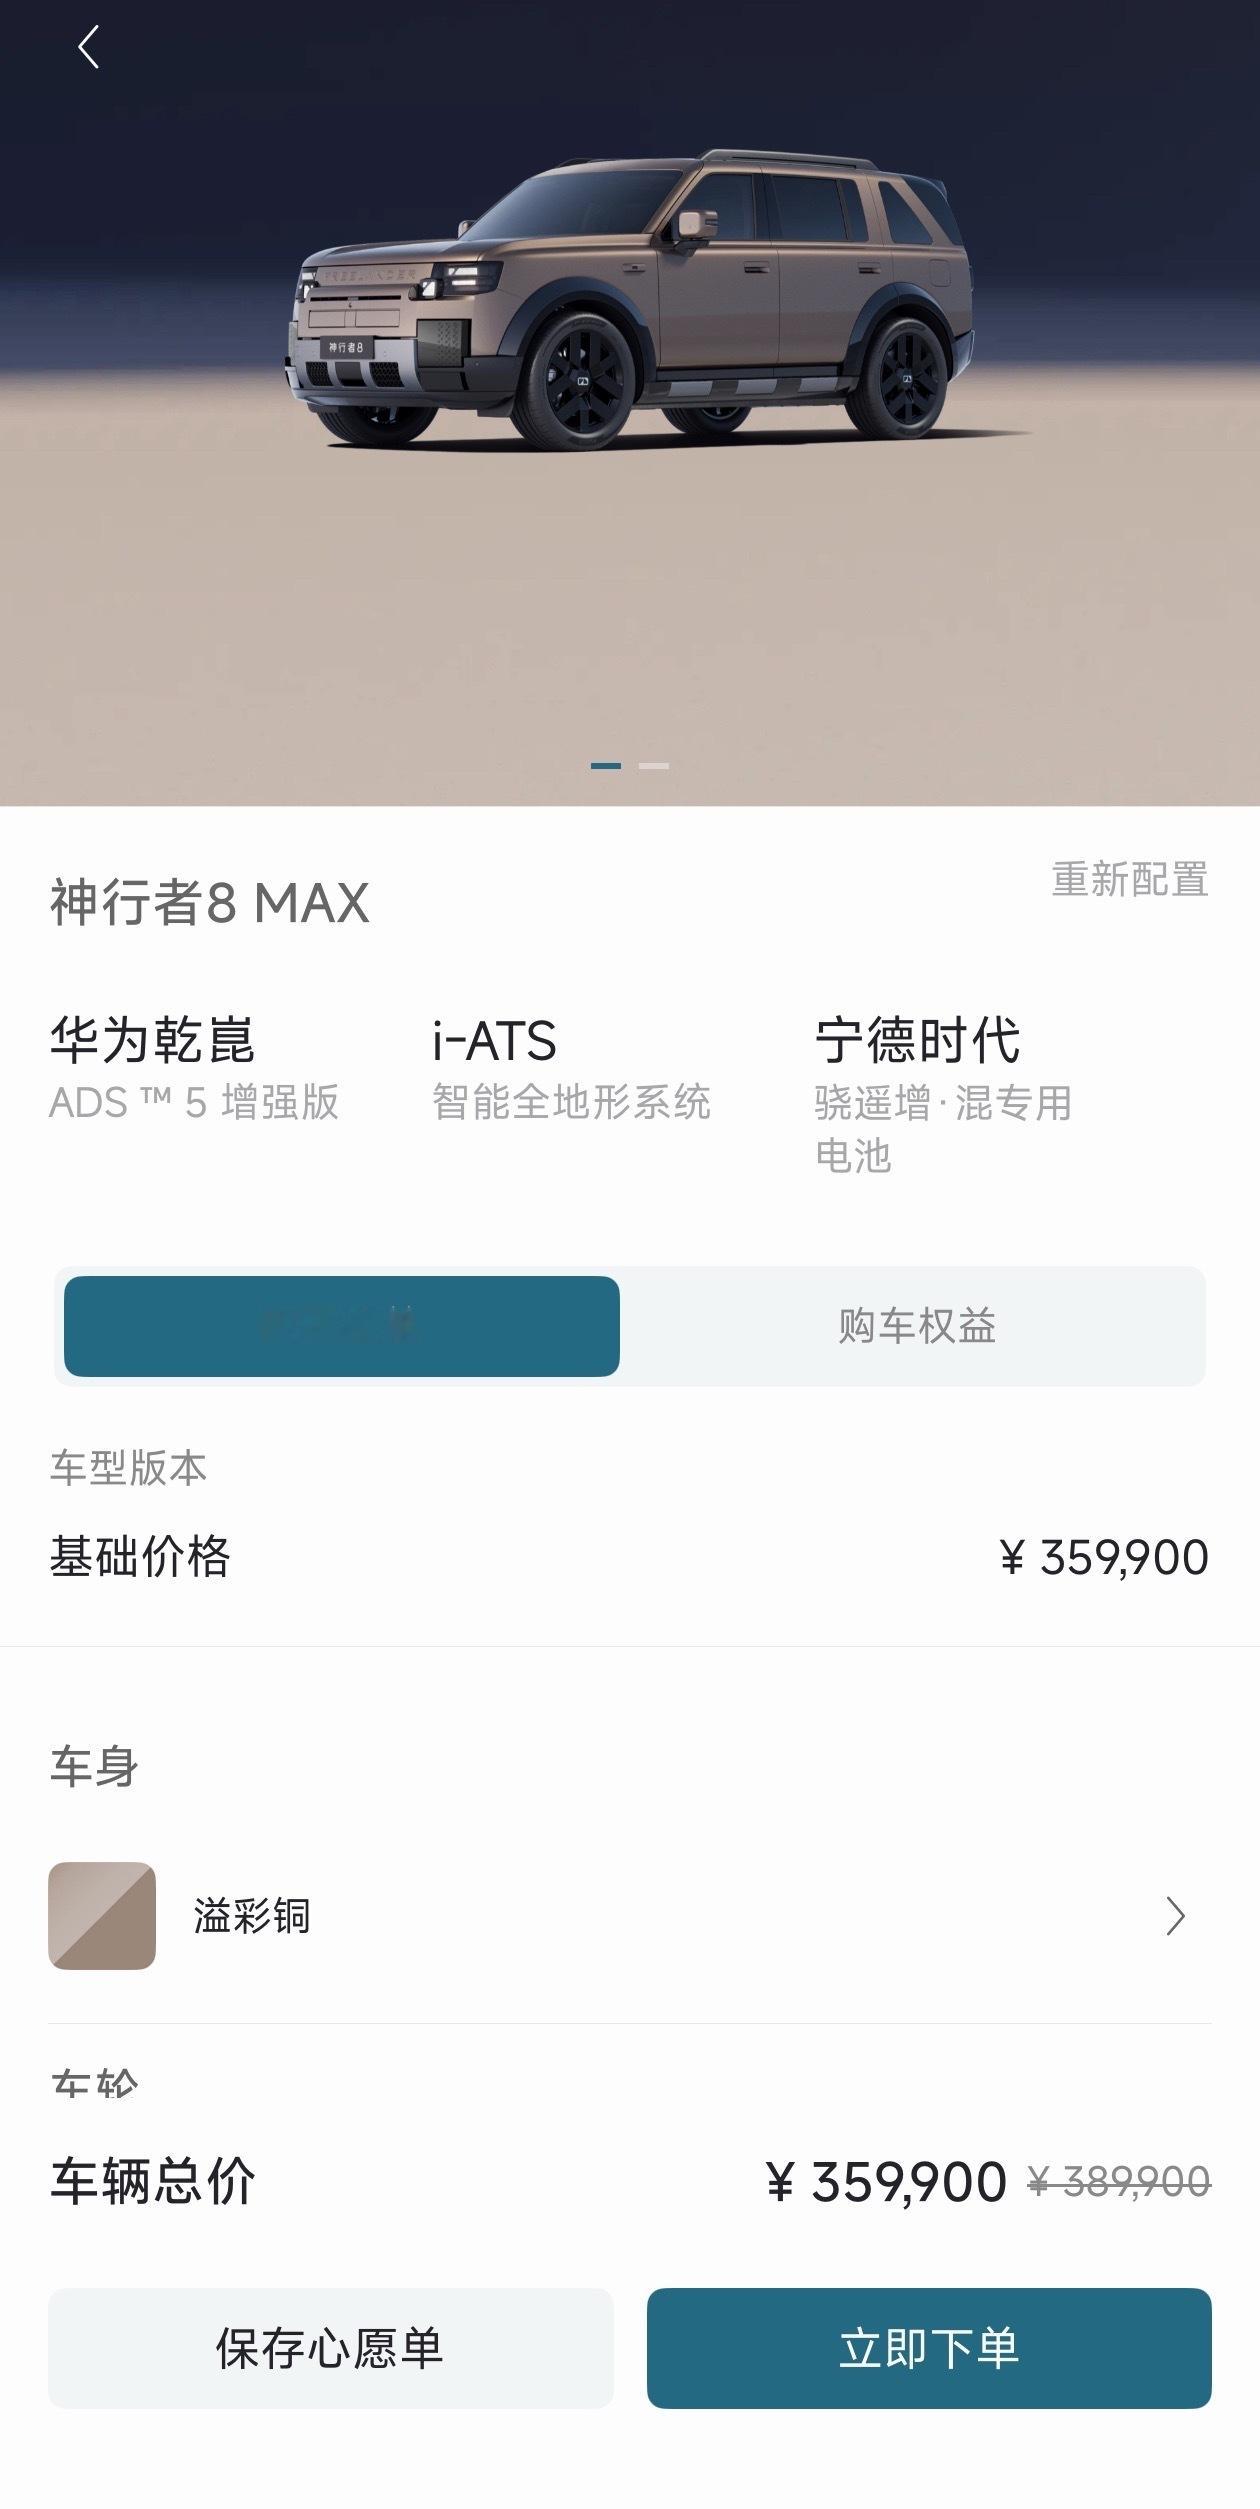Tap the 立即下单 order button
Image resolution: width=1260 pixels, height=2509 pixels.
[x=929, y=2348]
